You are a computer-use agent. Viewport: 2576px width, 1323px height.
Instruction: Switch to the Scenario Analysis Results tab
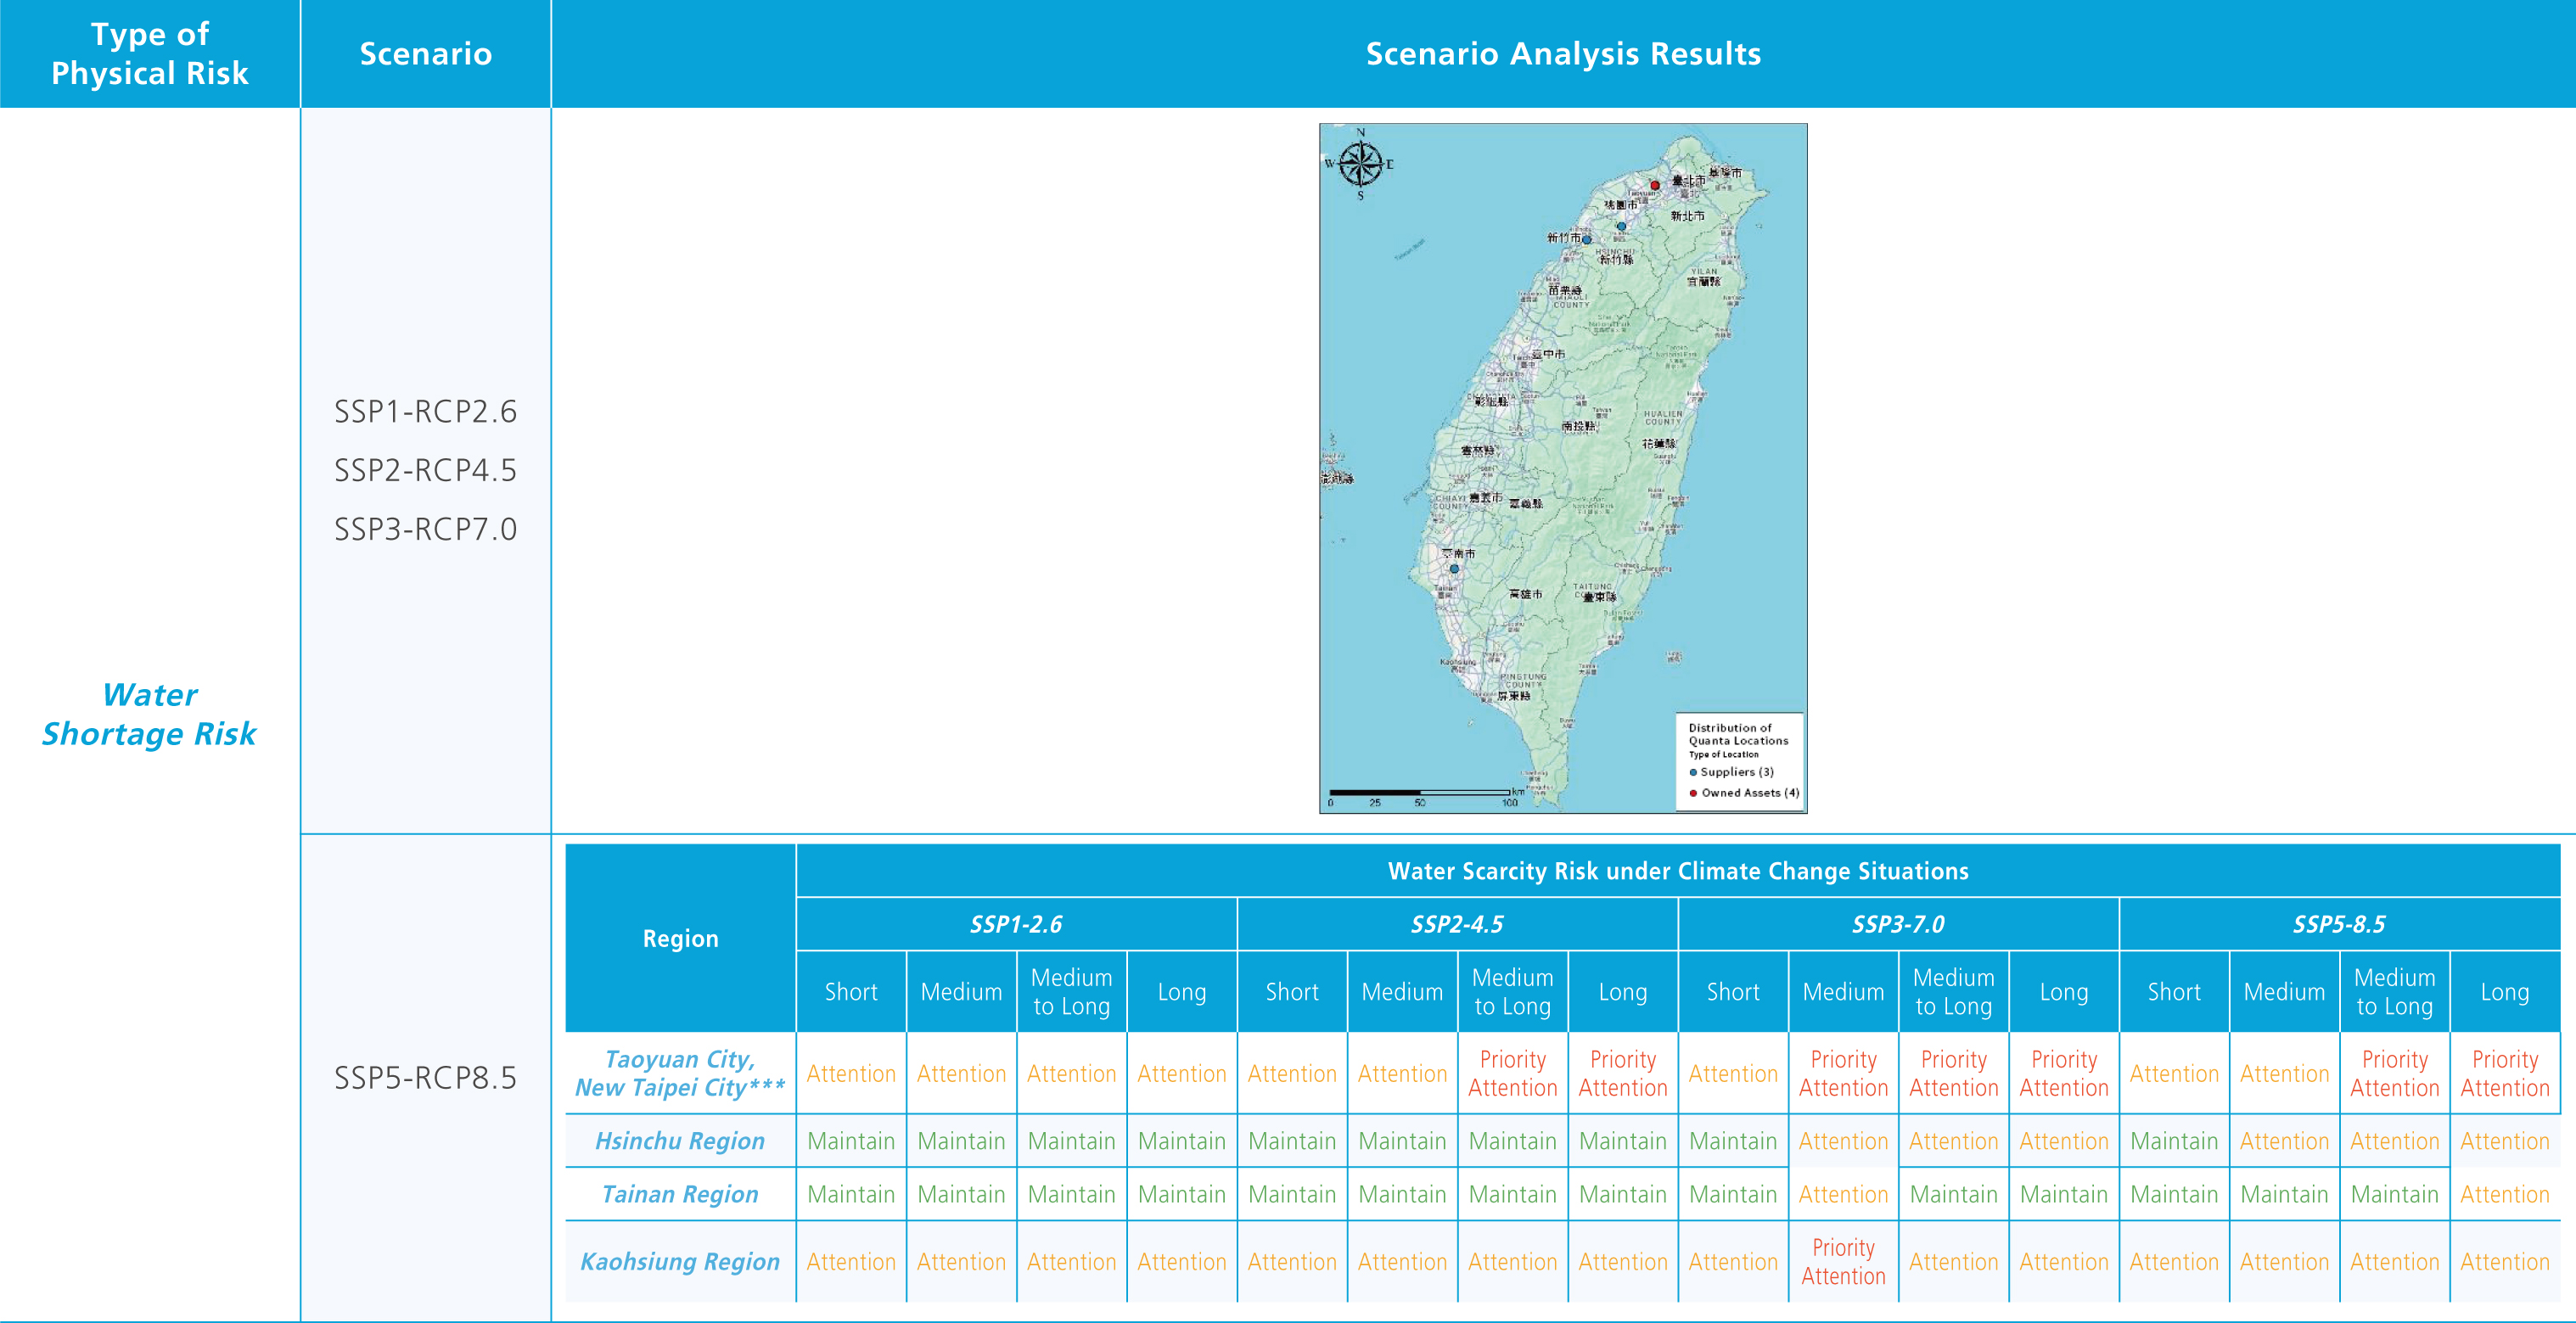click(1562, 54)
